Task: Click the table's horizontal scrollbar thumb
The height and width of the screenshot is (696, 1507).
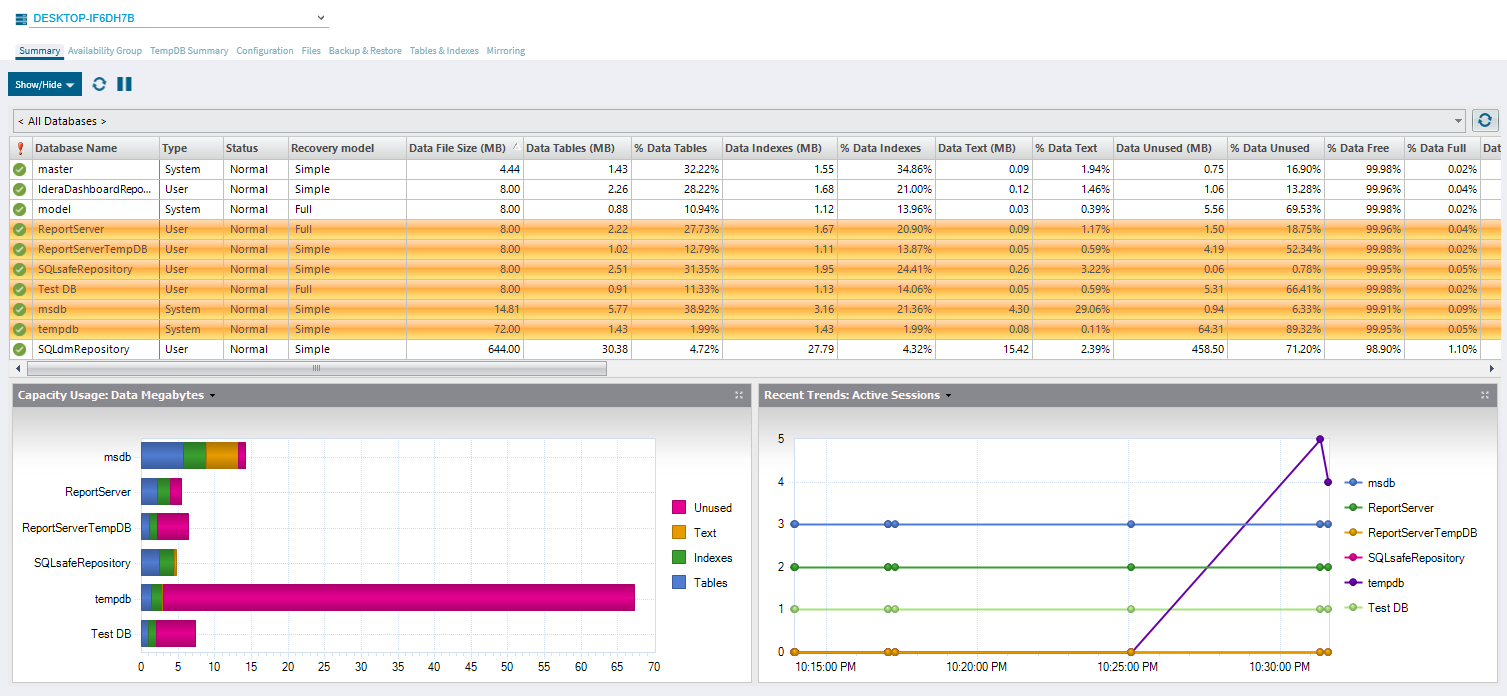Action: coord(316,368)
